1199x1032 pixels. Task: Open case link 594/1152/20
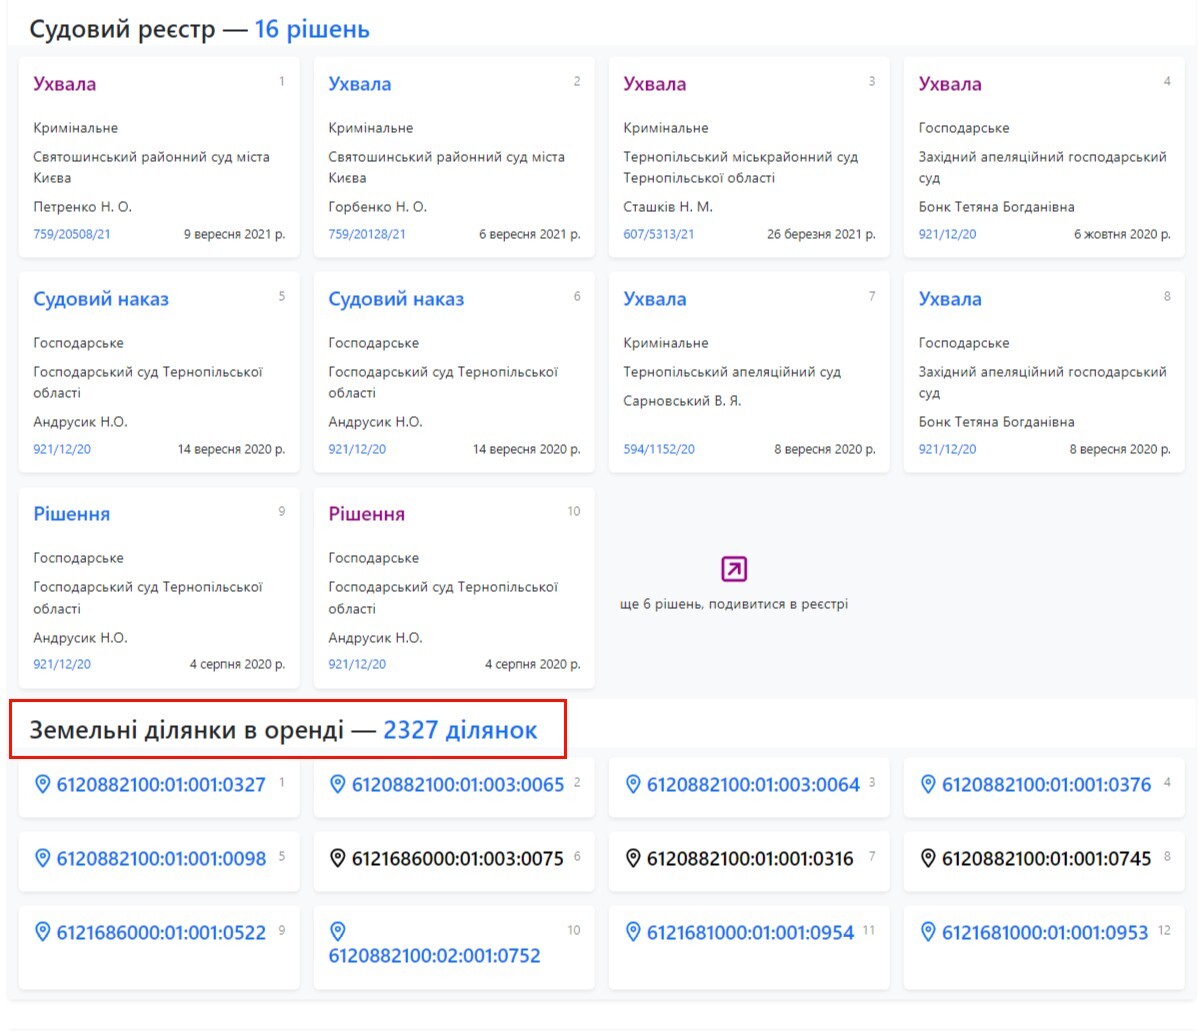tap(658, 449)
